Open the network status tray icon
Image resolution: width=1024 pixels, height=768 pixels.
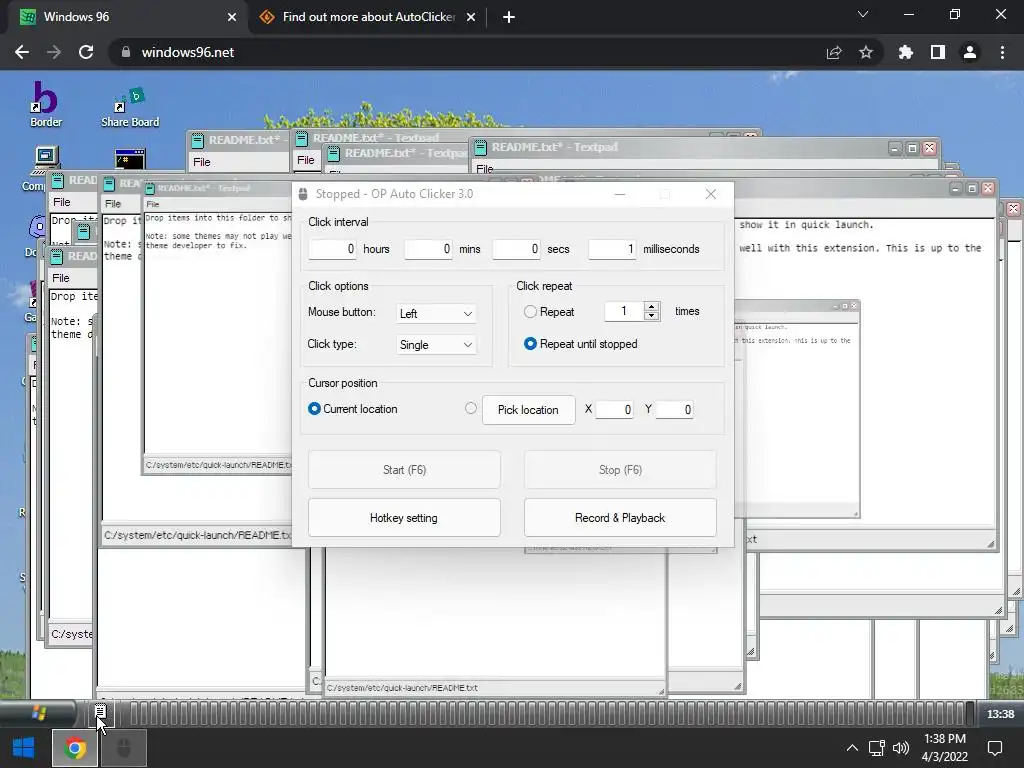tap(876, 748)
